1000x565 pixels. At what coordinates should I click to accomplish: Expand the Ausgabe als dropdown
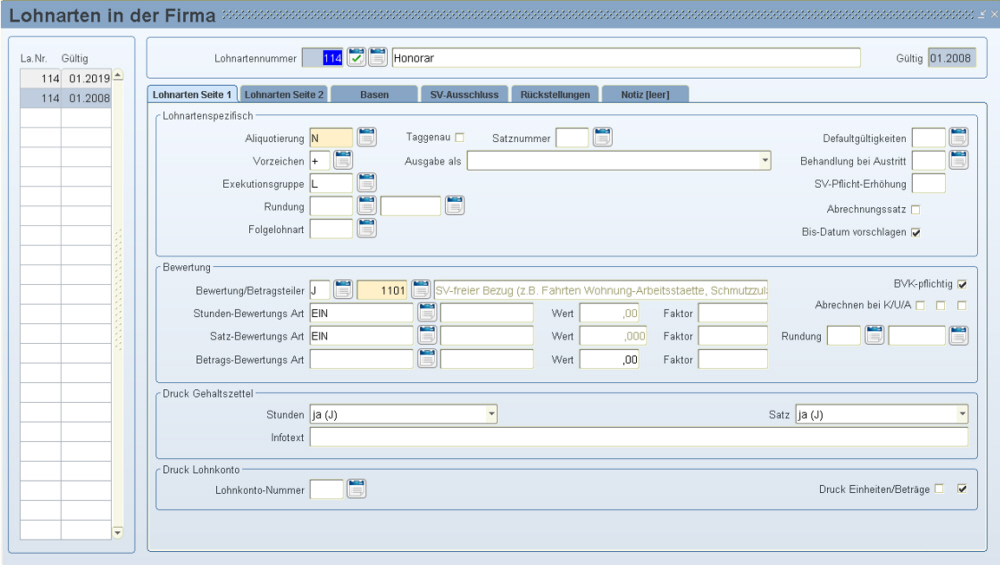point(765,160)
